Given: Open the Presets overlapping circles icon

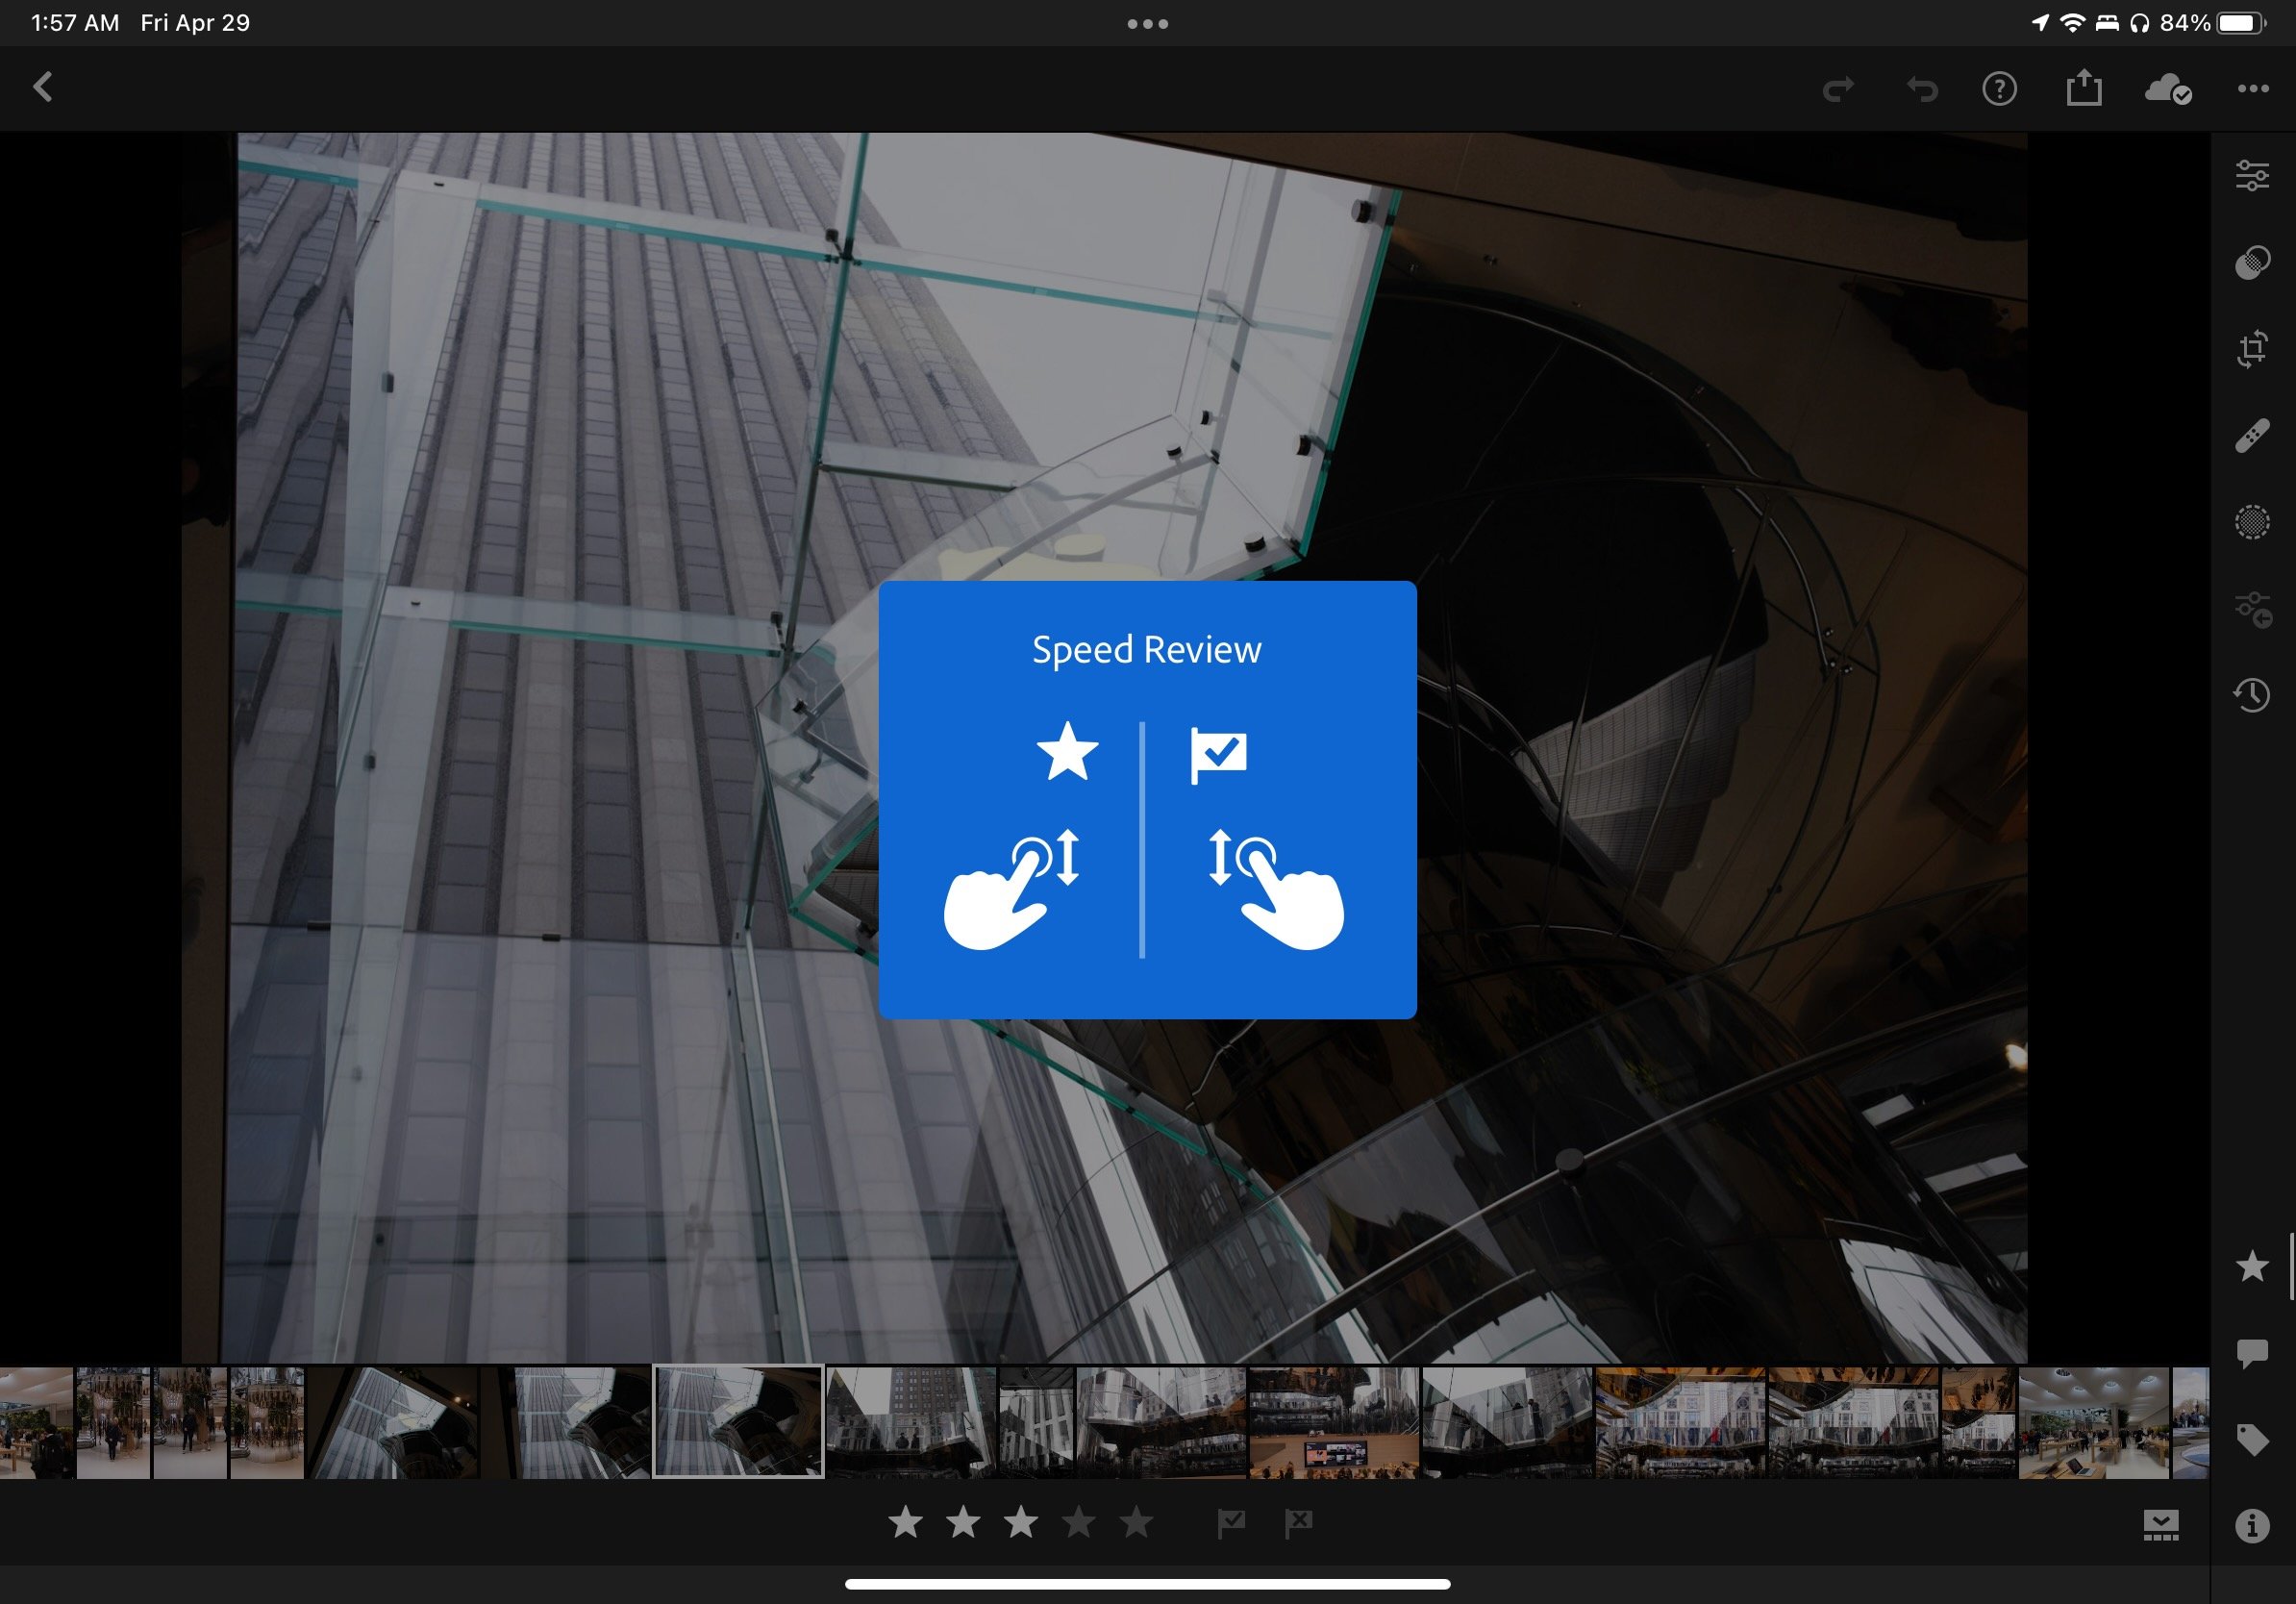Looking at the screenshot, I should point(2252,262).
